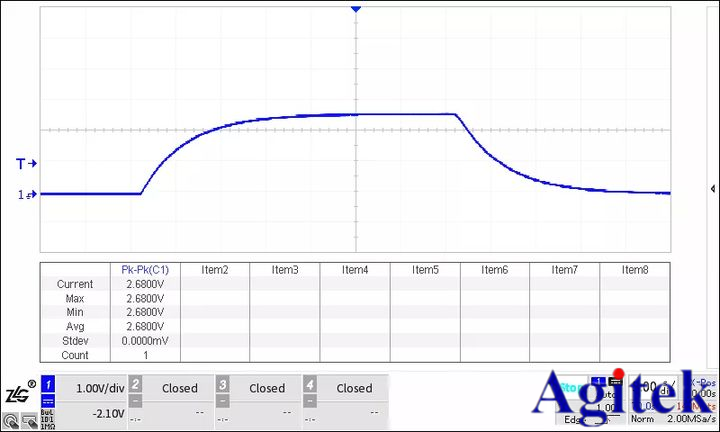Enable channel 3 via its number button

[x=223, y=384]
